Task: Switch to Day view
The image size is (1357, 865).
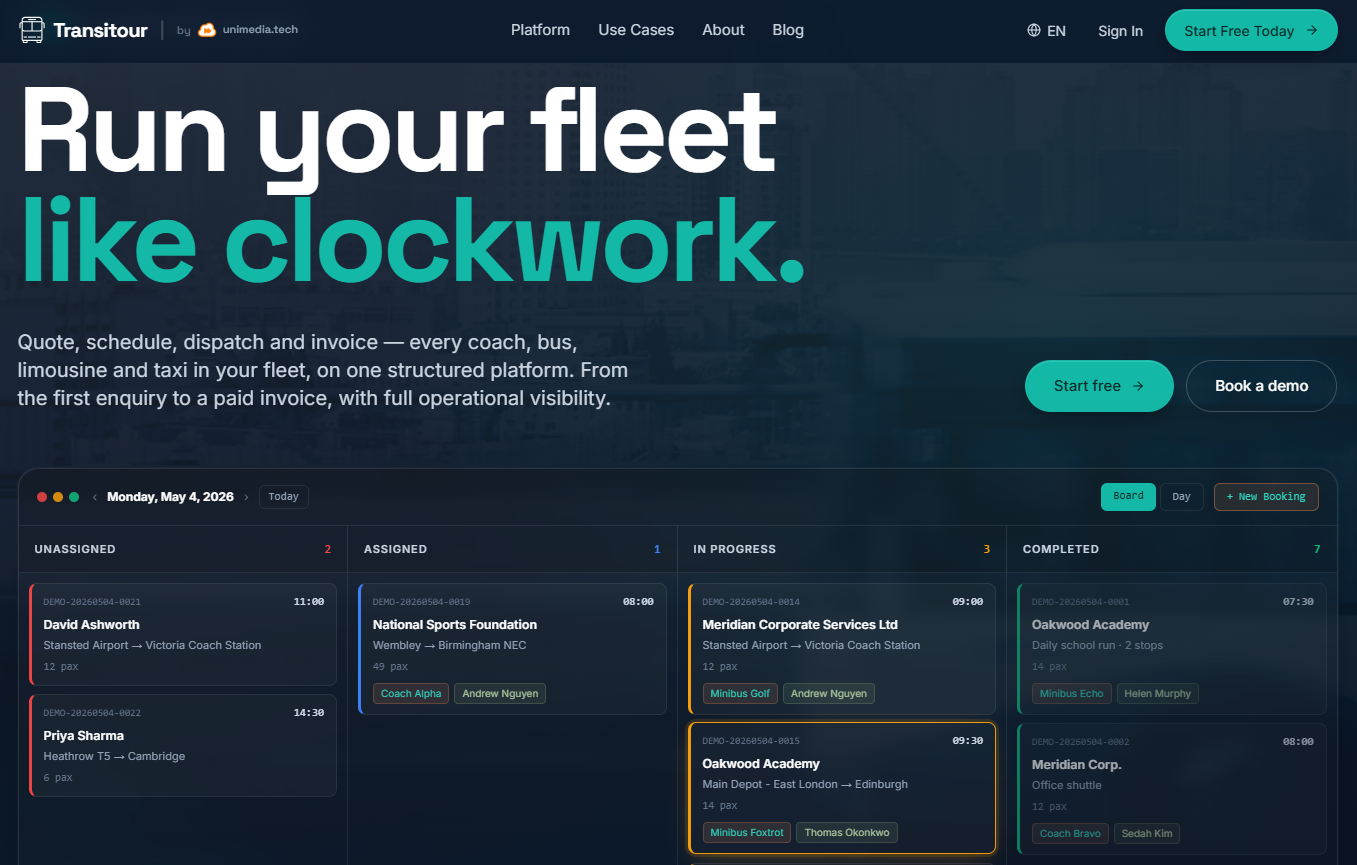Action: 1182,497
